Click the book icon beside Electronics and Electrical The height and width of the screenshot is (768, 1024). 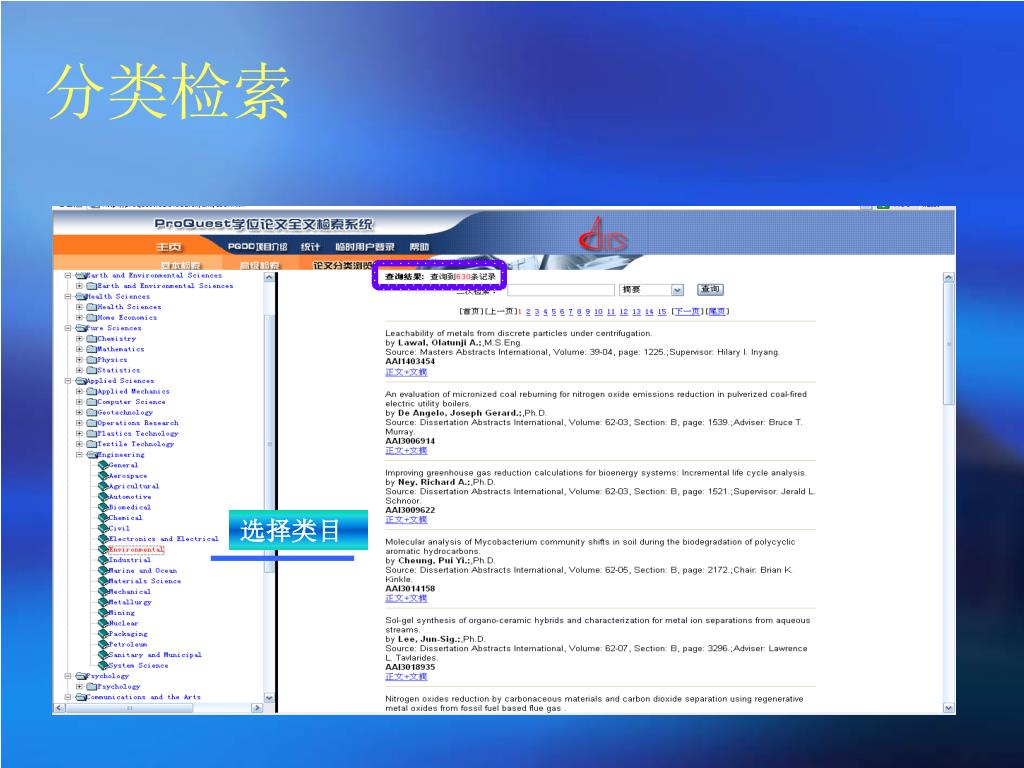click(103, 539)
